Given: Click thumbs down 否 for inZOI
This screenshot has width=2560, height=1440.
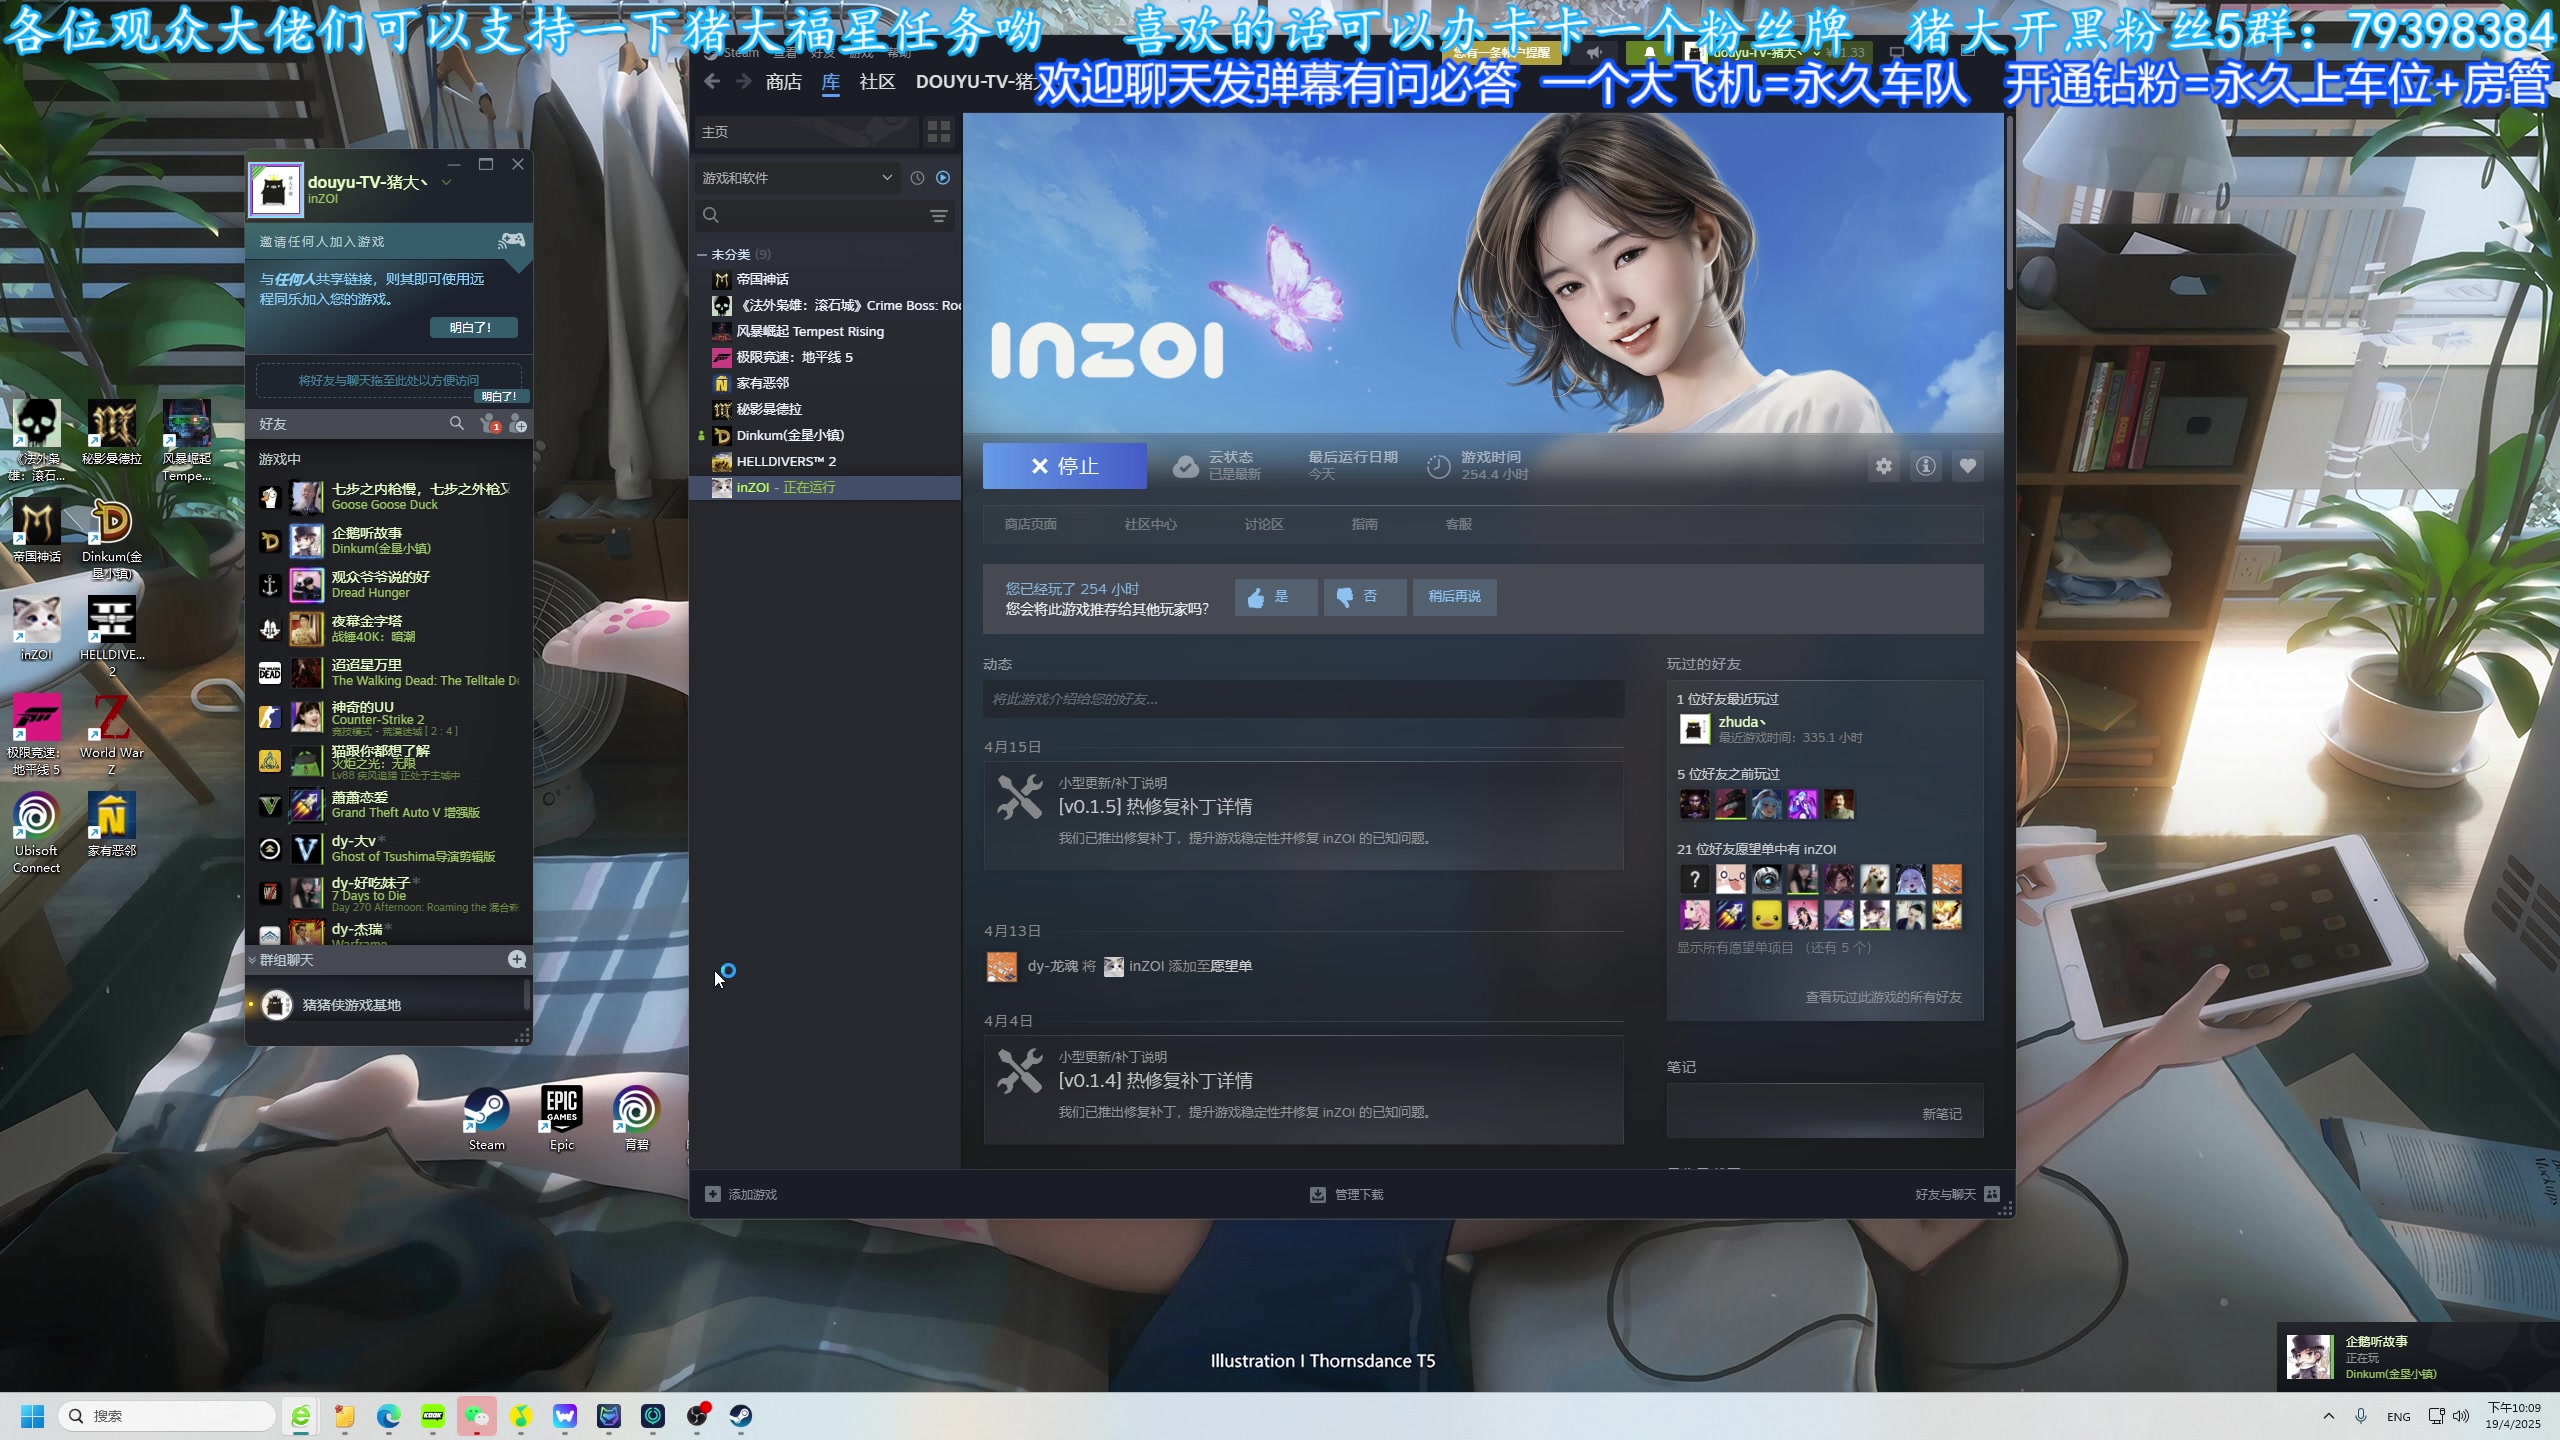Looking at the screenshot, I should pyautogui.click(x=1365, y=597).
